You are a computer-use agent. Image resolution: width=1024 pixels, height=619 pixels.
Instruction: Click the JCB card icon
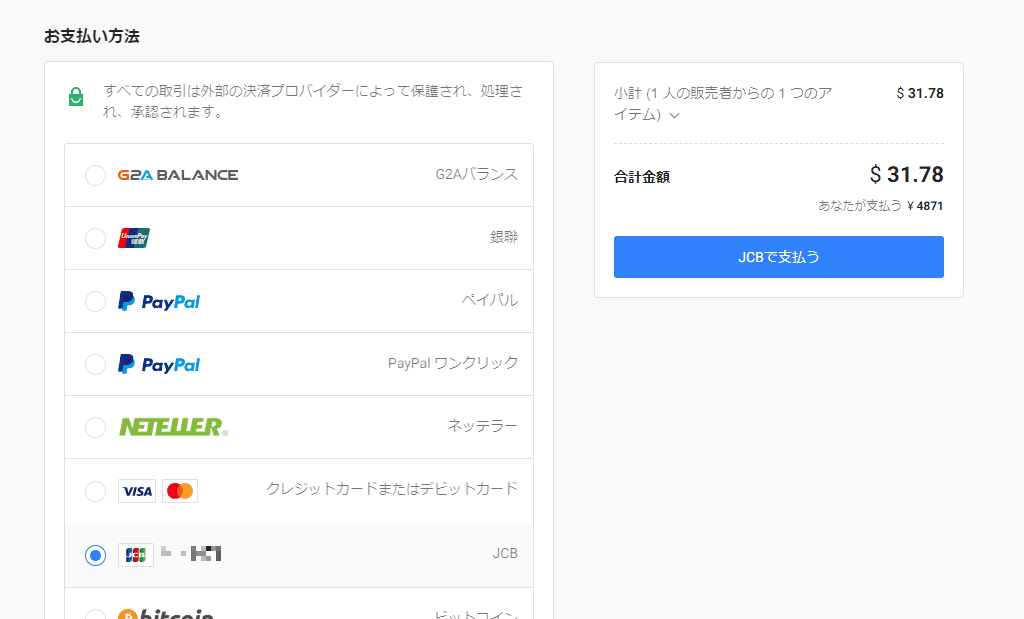point(136,555)
